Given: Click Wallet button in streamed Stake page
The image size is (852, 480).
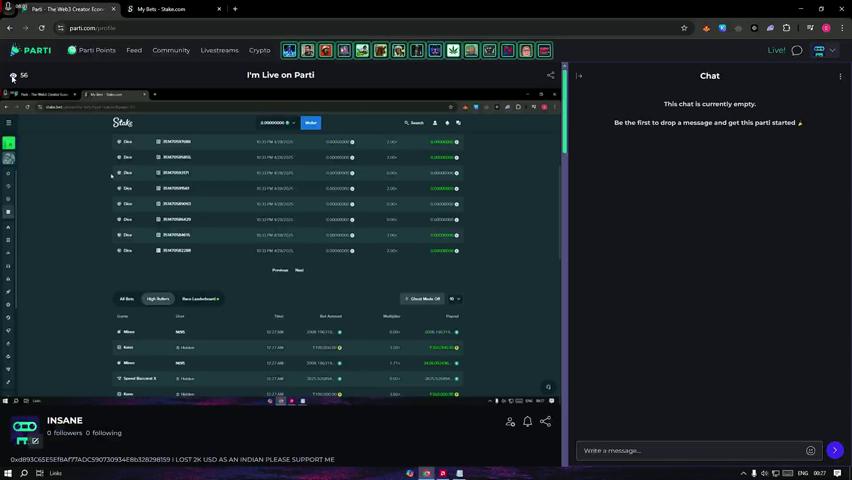Looking at the screenshot, I should point(311,123).
